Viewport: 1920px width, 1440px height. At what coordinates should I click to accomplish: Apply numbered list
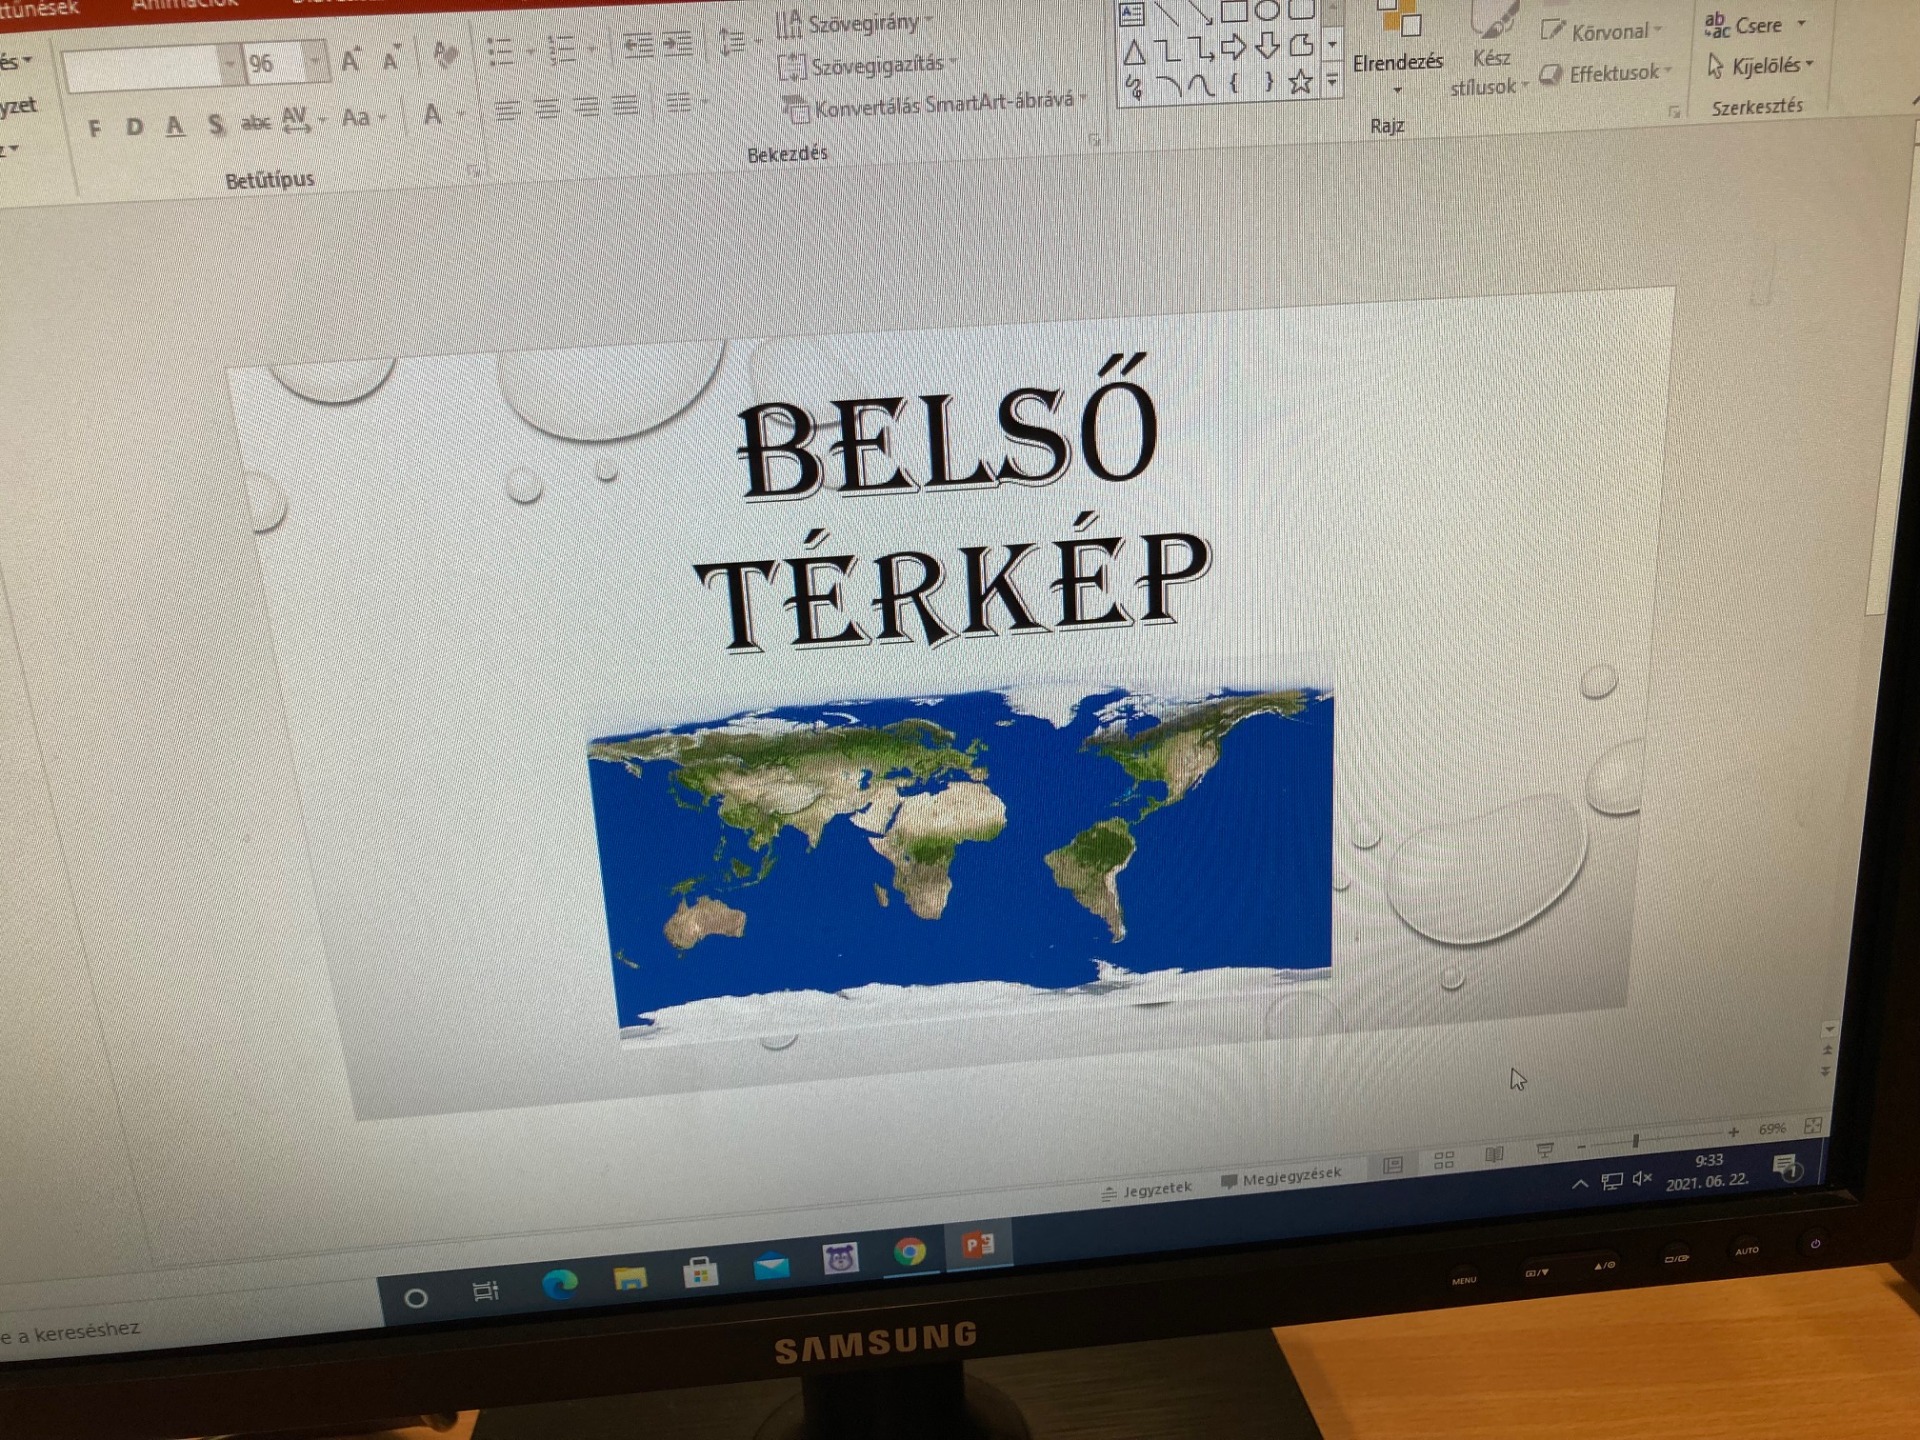click(562, 50)
